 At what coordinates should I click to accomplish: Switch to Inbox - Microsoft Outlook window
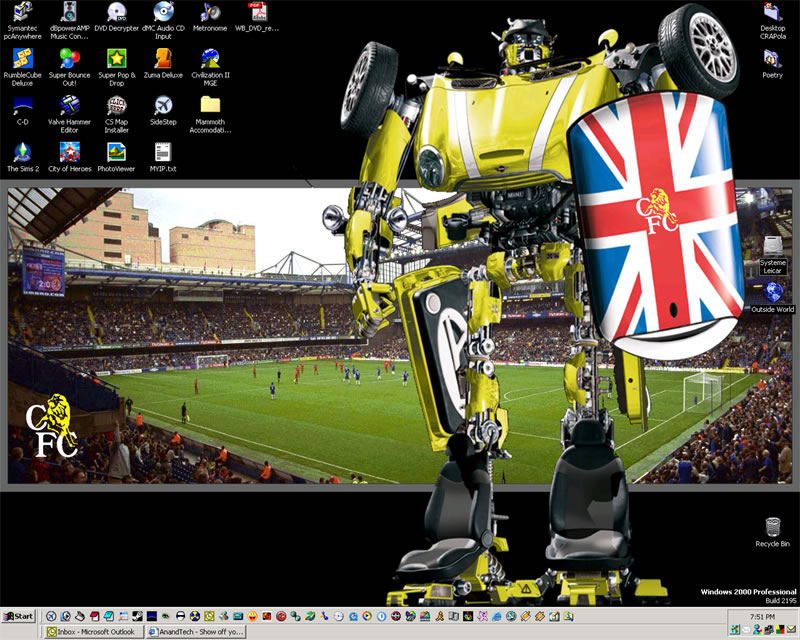(x=94, y=632)
